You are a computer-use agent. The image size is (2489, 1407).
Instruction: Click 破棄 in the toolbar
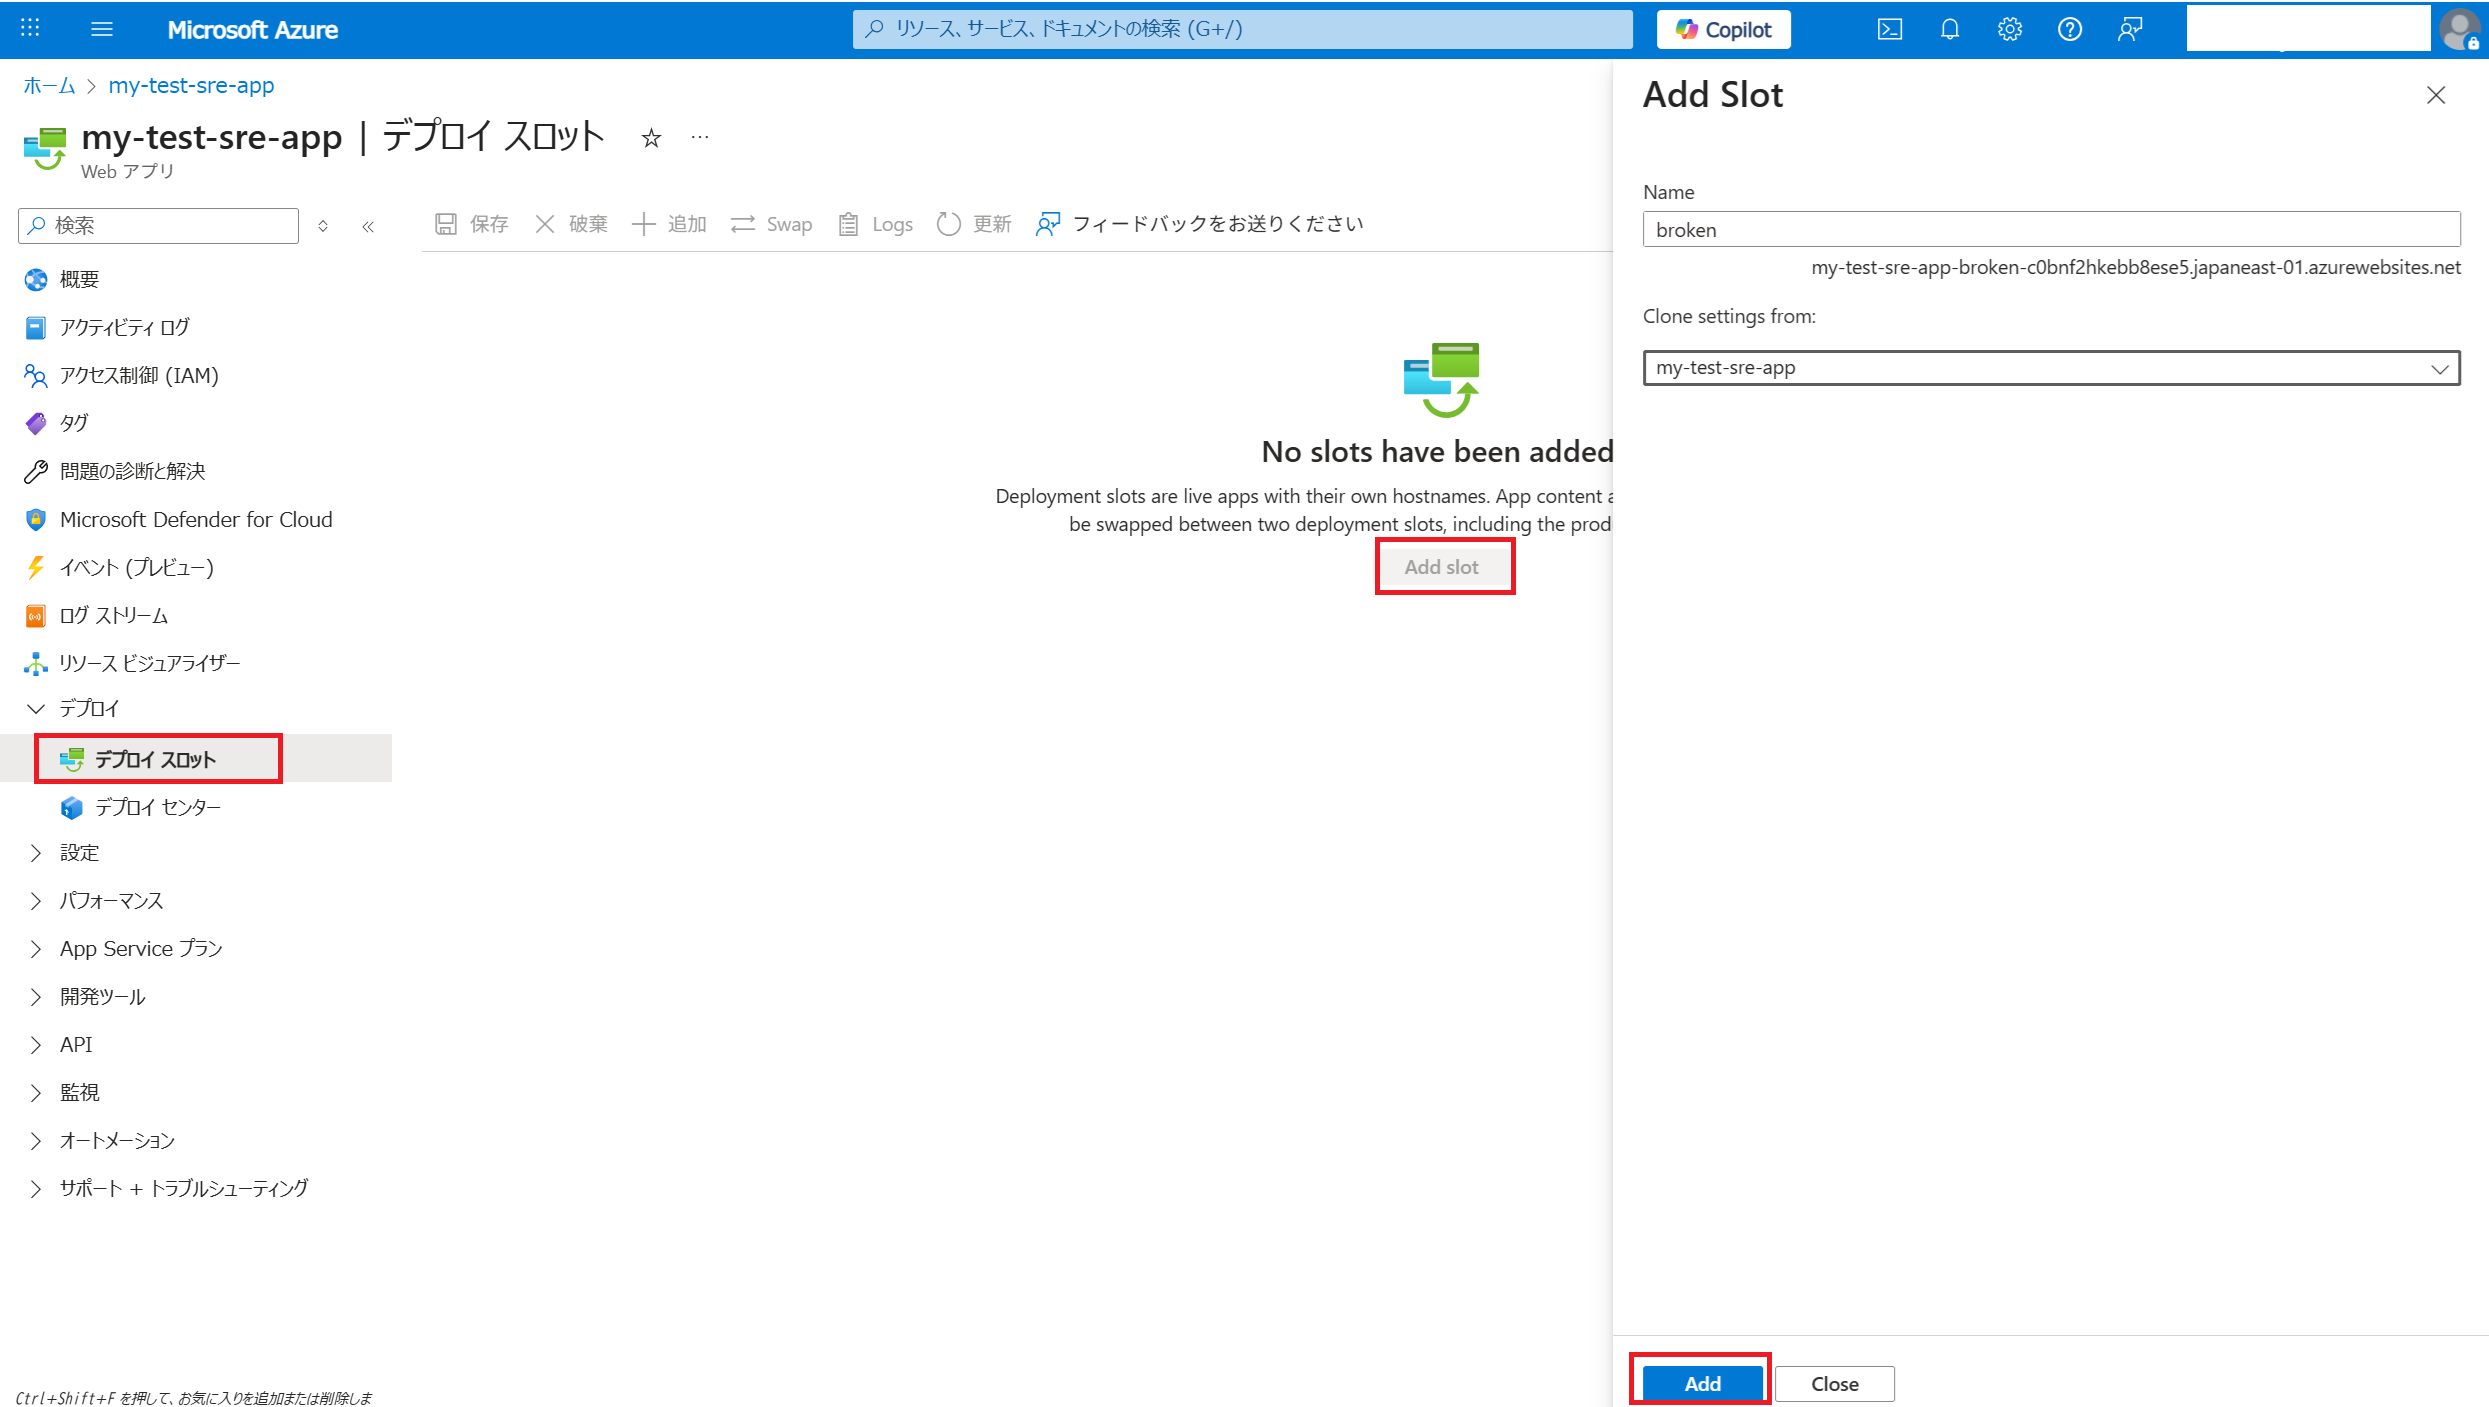point(571,224)
